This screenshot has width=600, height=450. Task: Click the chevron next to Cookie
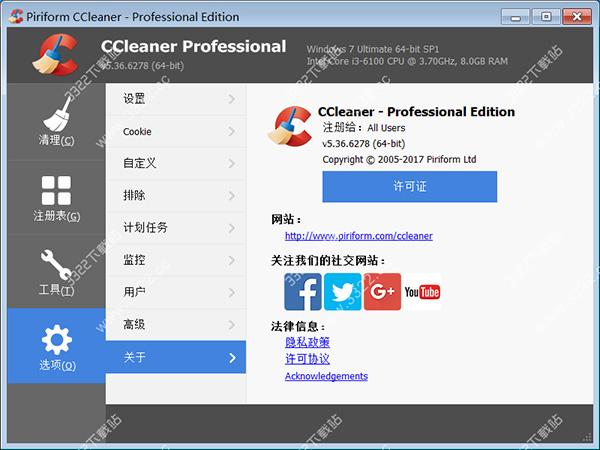[232, 132]
